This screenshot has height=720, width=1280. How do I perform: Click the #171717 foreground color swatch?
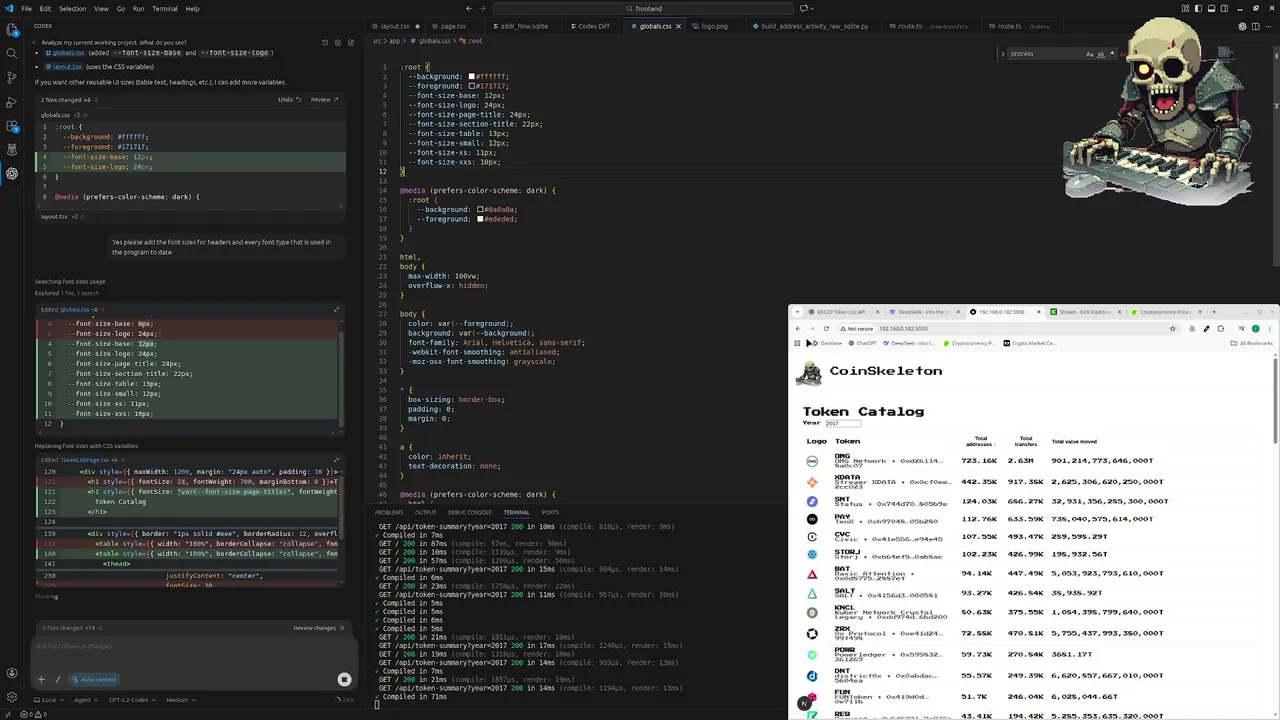coord(471,86)
